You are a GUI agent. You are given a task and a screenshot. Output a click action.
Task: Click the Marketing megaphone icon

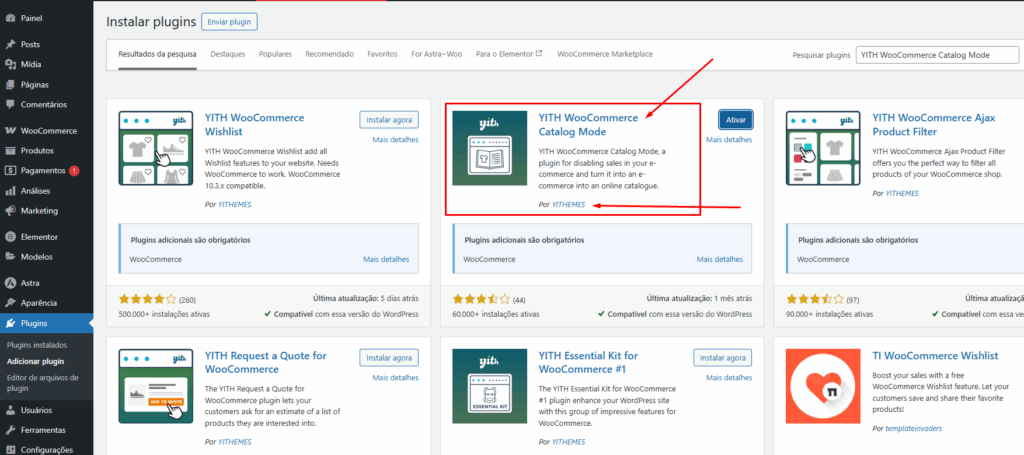(10, 210)
